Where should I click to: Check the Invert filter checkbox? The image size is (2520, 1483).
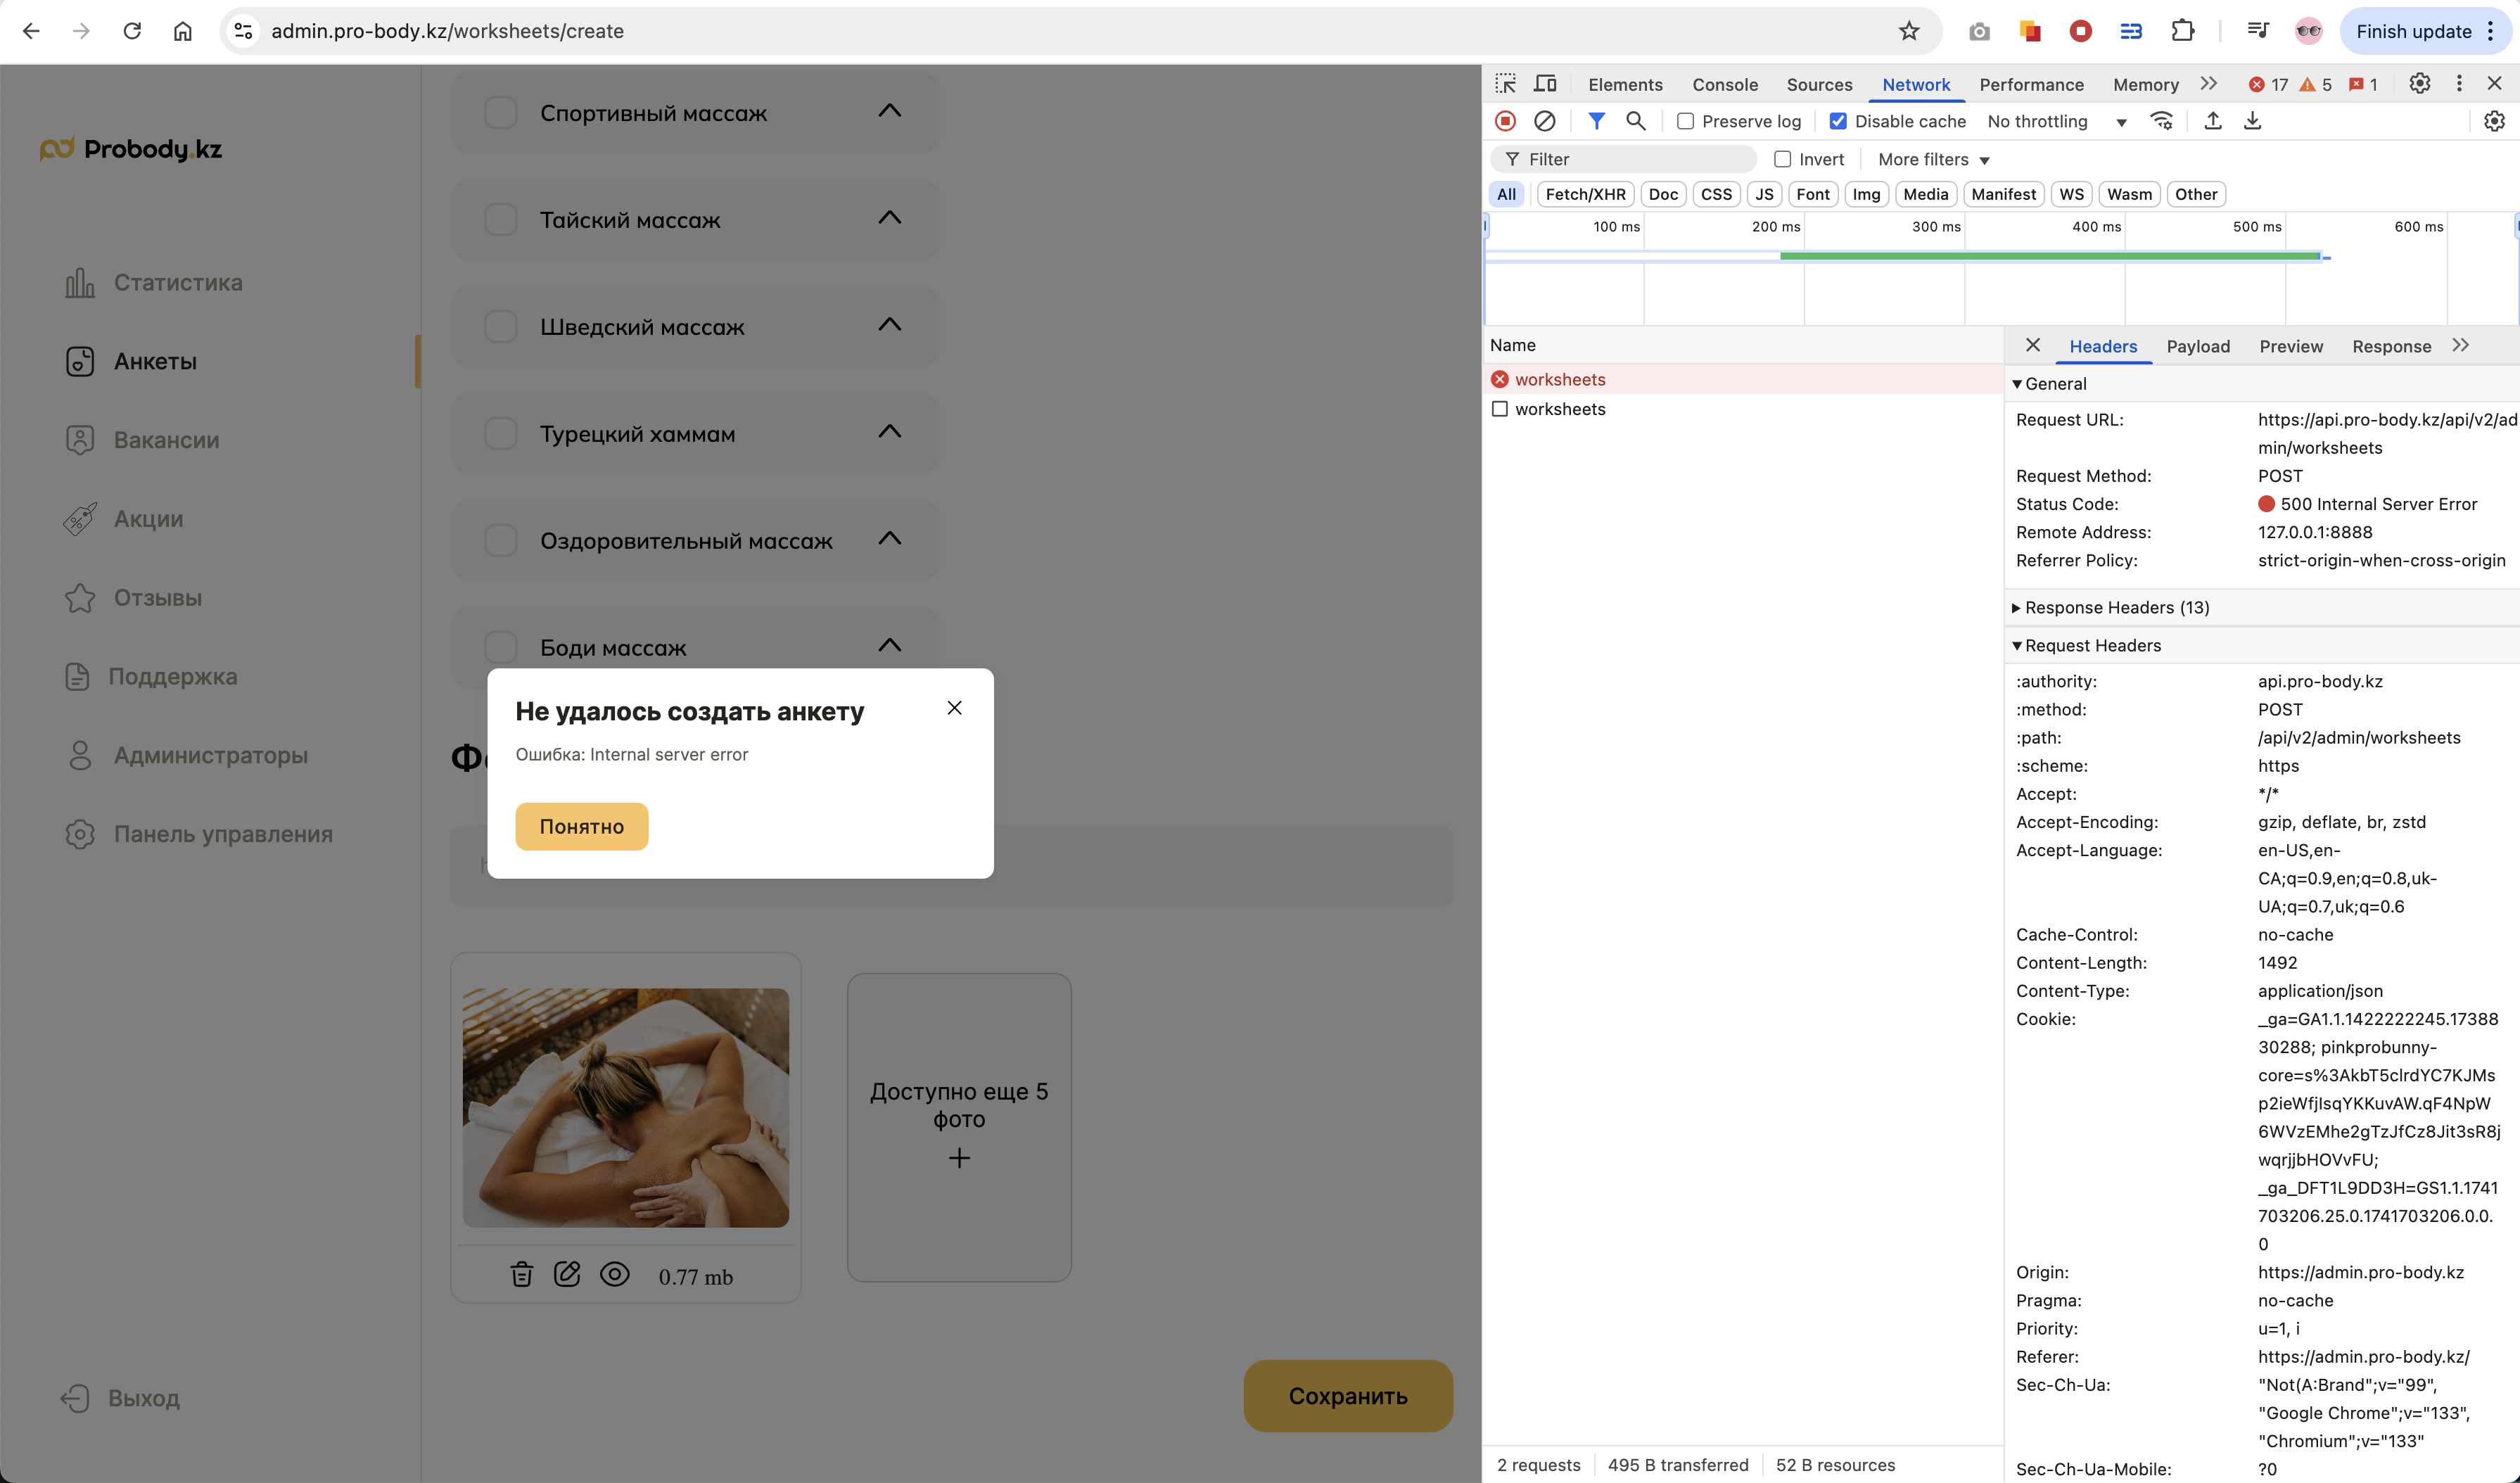pyautogui.click(x=1782, y=159)
